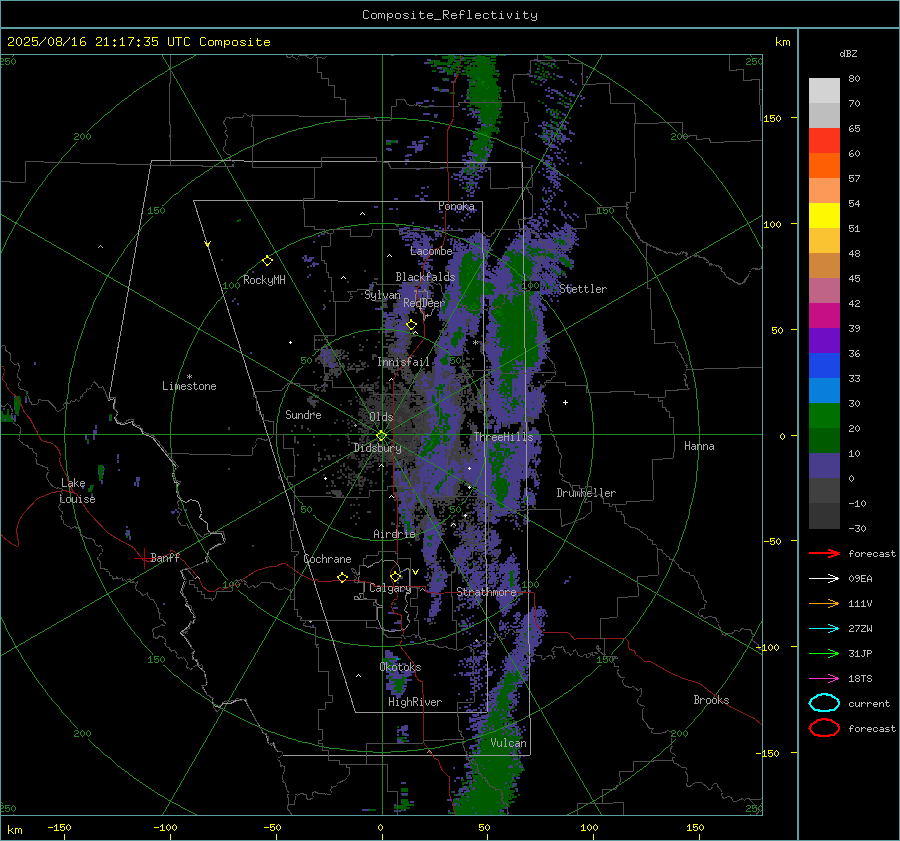Click the Vulcan town label

tap(509, 743)
